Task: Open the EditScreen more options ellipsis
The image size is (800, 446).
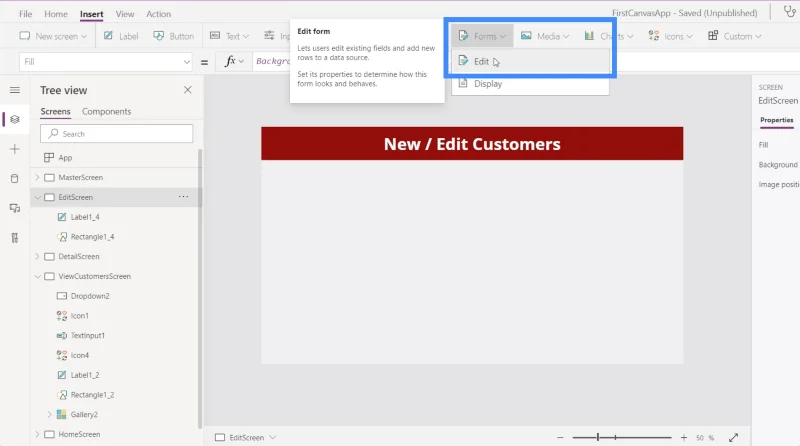Action: click(x=183, y=196)
